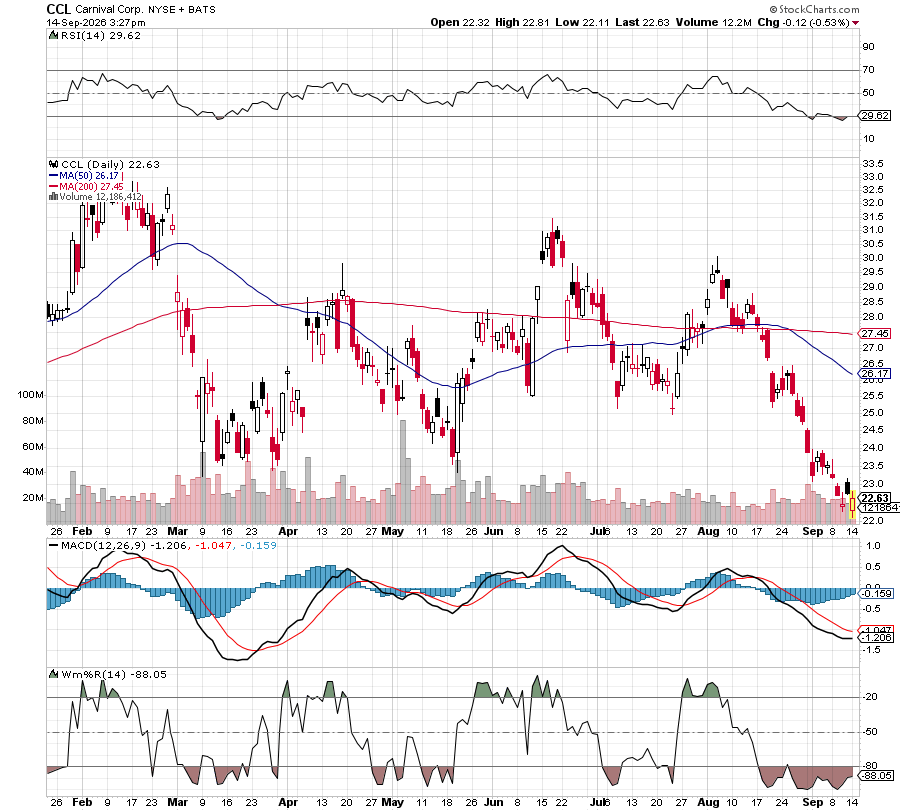Screen dimensions: 900x811
Task: Click Mar on the price panel date axis
Action: point(177,531)
